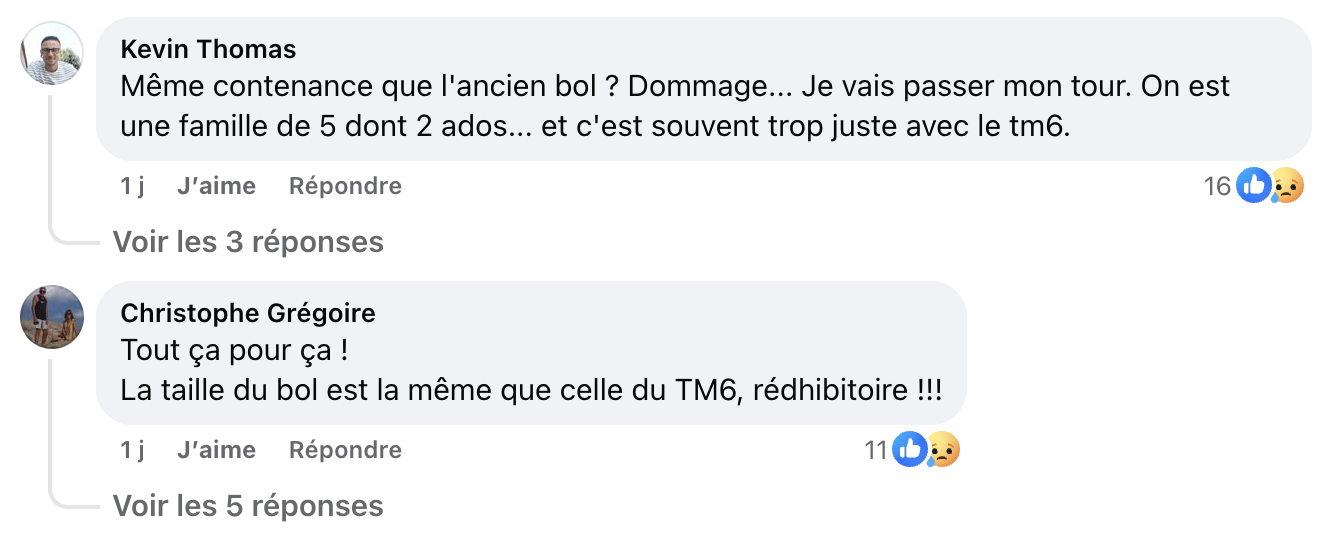
Task: Click the sad face reaction icon on Kevin's comment
Action: pyautogui.click(x=1287, y=186)
